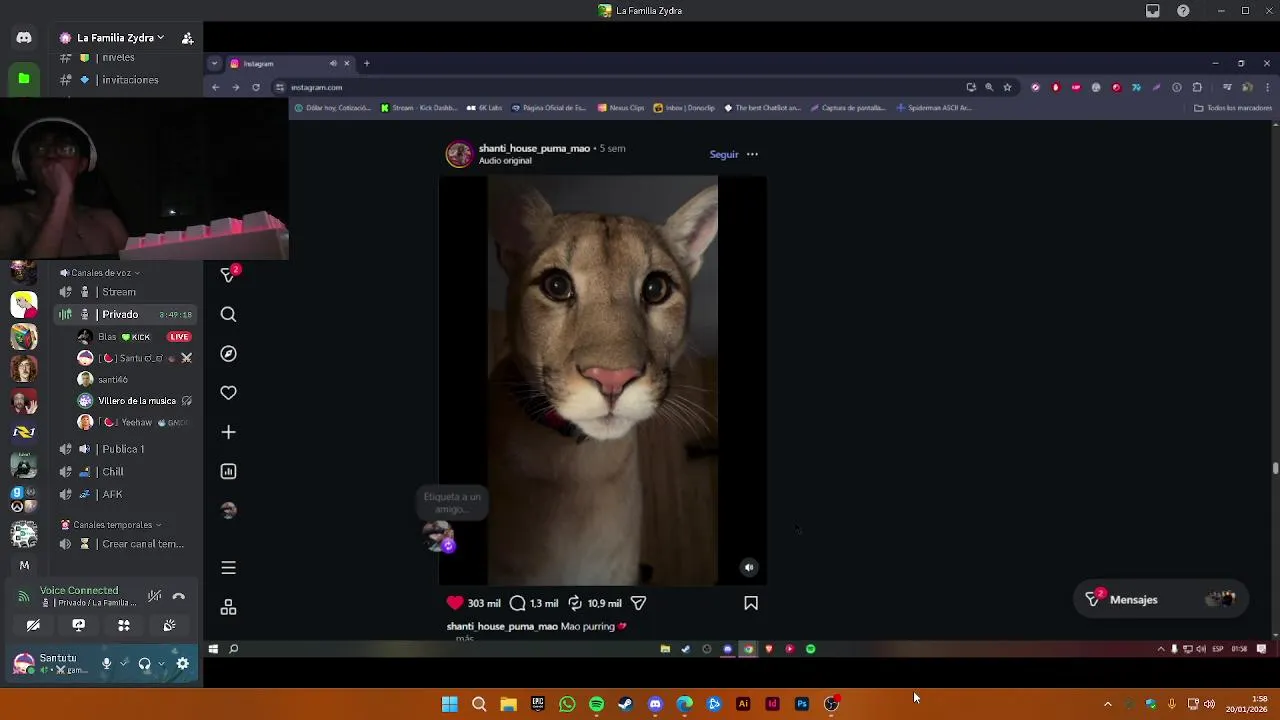The image size is (1280, 720).
Task: Turn on Discord camera
Action: 33,625
